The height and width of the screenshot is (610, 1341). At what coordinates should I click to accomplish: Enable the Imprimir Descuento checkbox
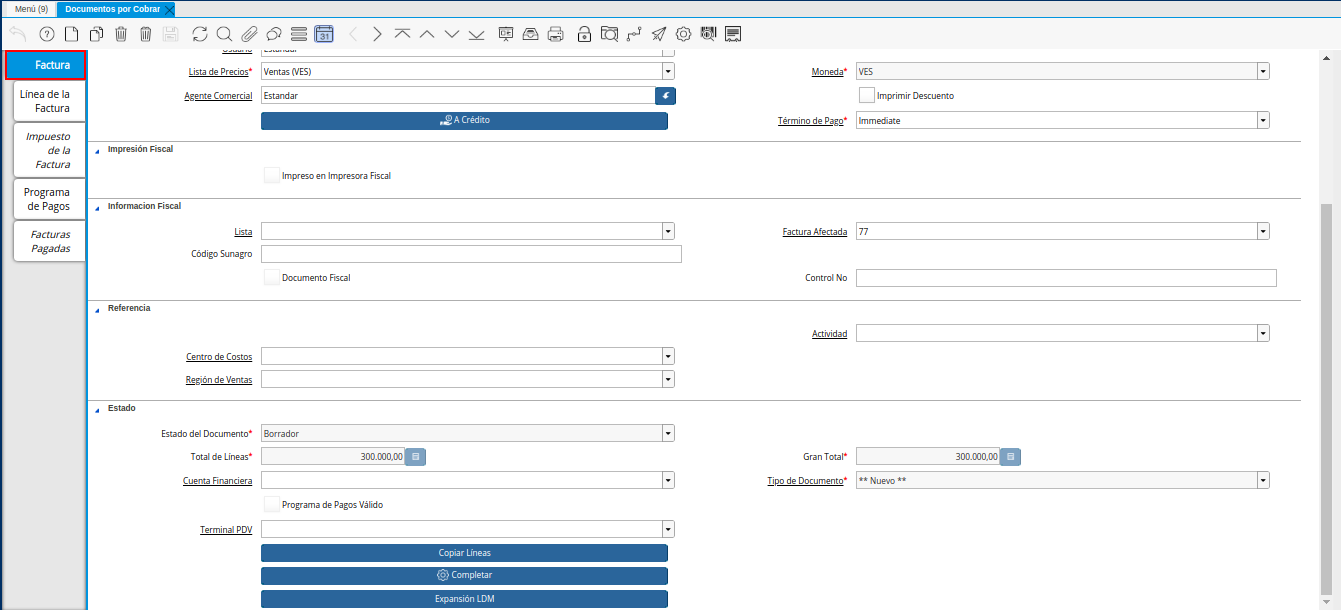867,96
